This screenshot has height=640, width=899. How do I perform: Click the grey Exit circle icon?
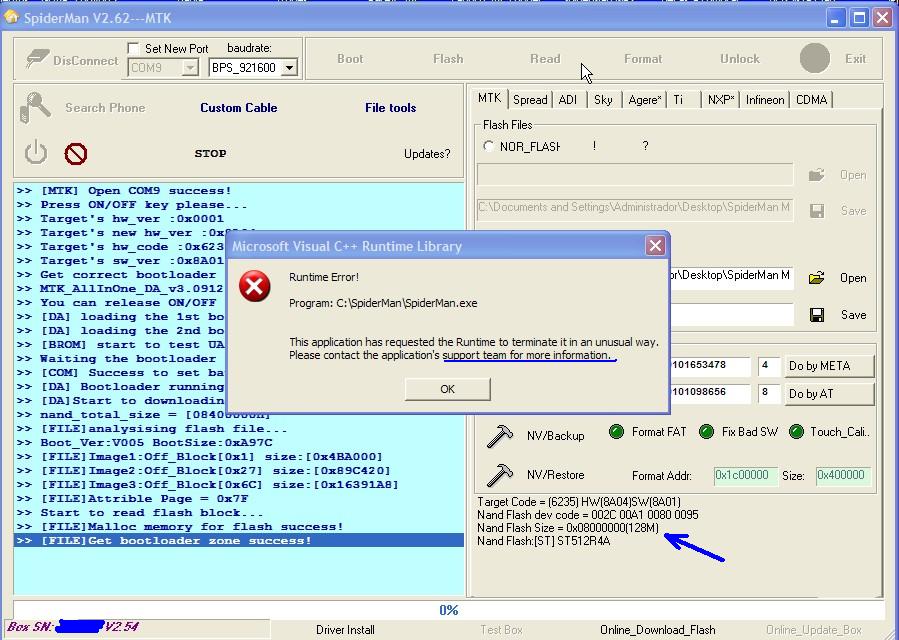coord(815,58)
